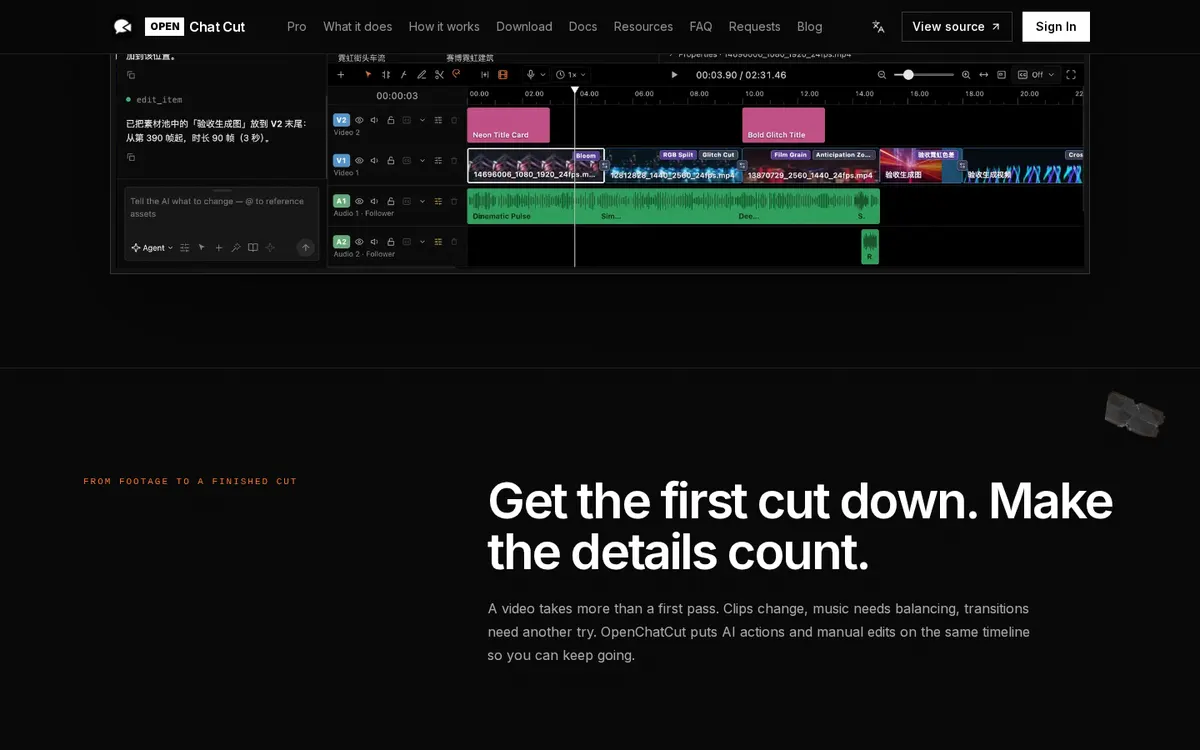Lock the Video 2 track
1200x750 pixels.
391,120
